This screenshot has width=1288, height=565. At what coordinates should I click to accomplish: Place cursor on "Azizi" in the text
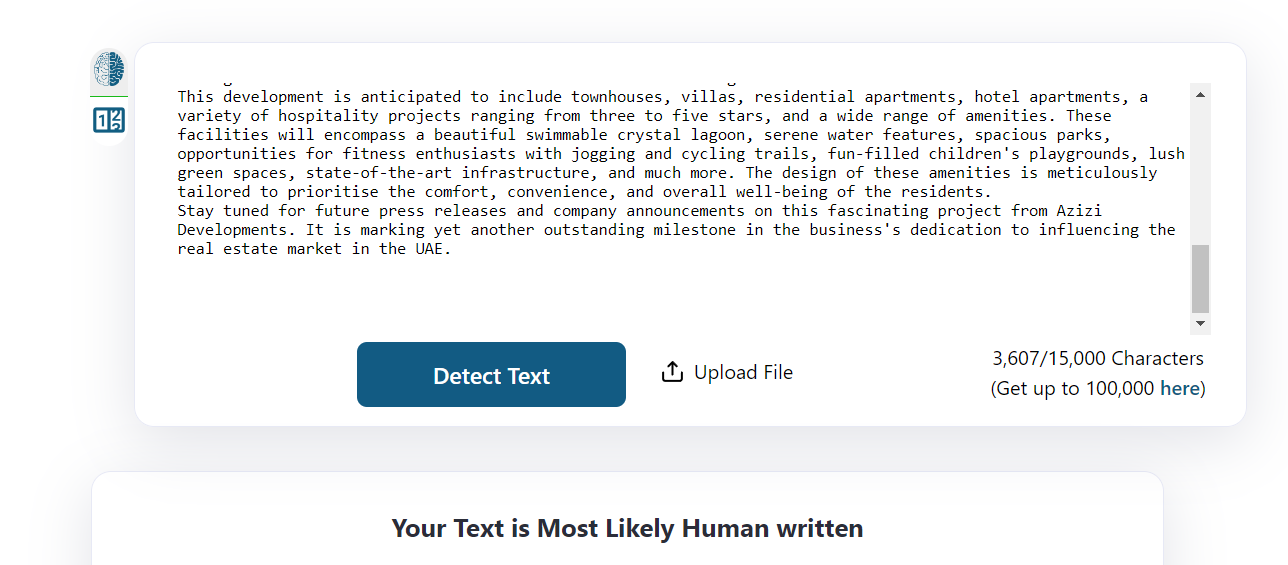click(1078, 211)
